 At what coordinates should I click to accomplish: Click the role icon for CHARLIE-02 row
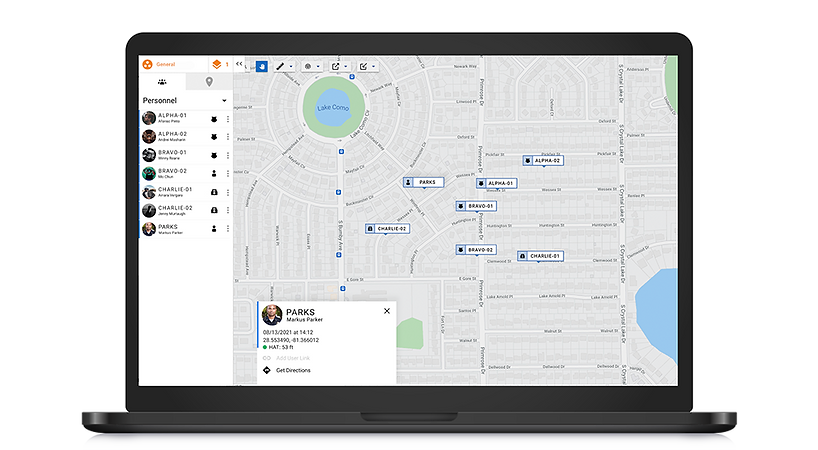[214, 210]
